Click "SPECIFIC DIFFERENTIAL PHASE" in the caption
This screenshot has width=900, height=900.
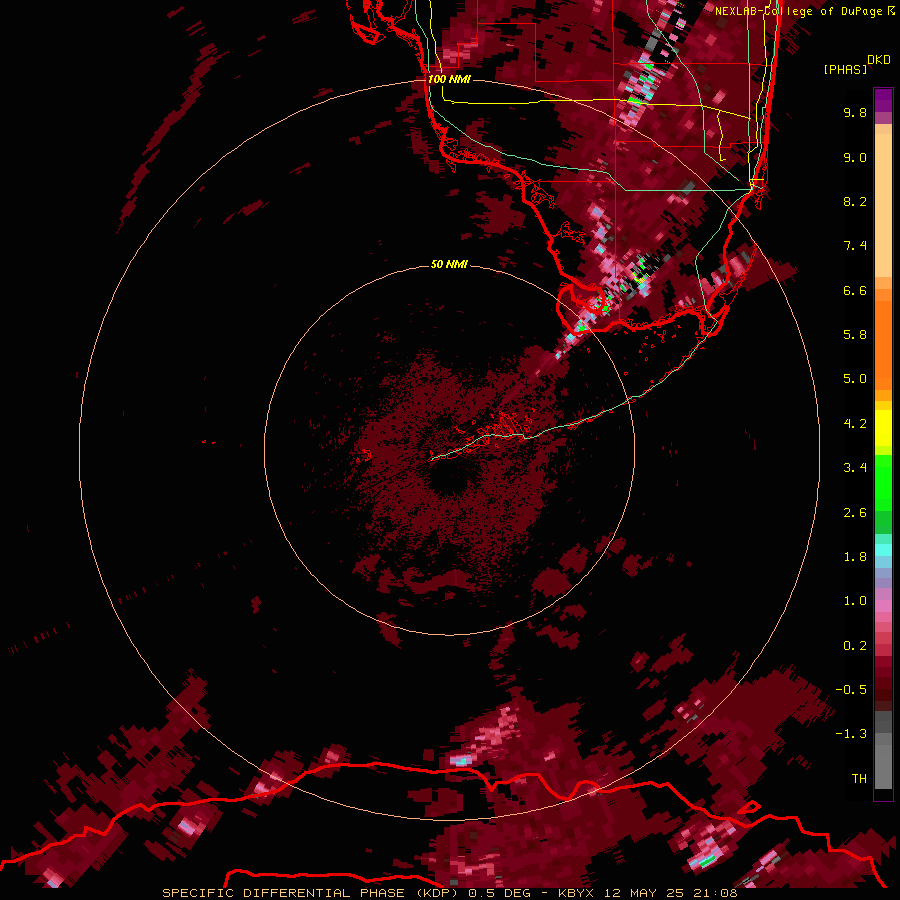pyautogui.click(x=285, y=893)
